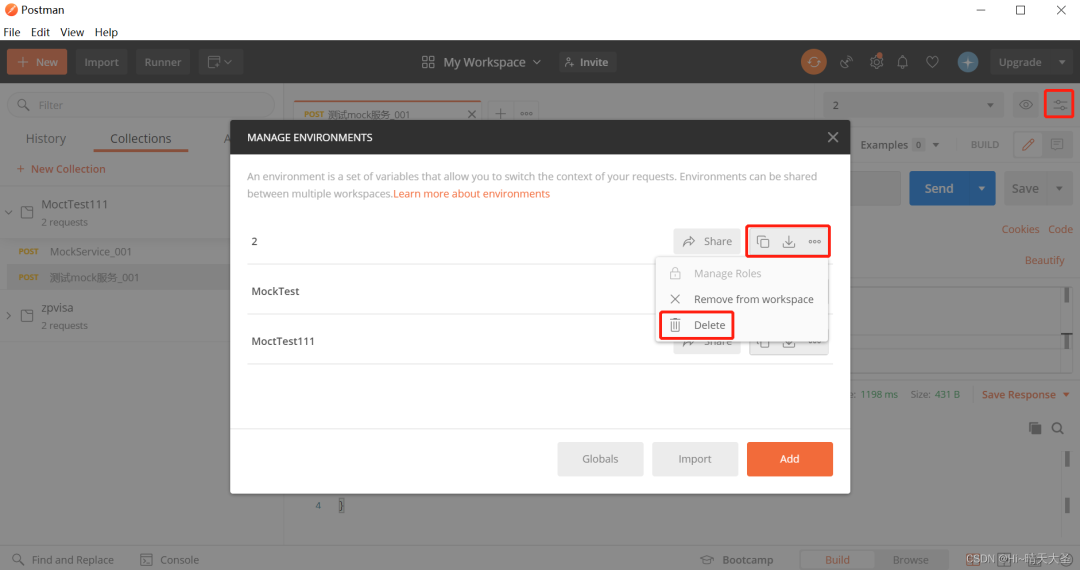The width and height of the screenshot is (1080, 570).
Task: Expand the zpvisa collection
Action: (x=8, y=316)
